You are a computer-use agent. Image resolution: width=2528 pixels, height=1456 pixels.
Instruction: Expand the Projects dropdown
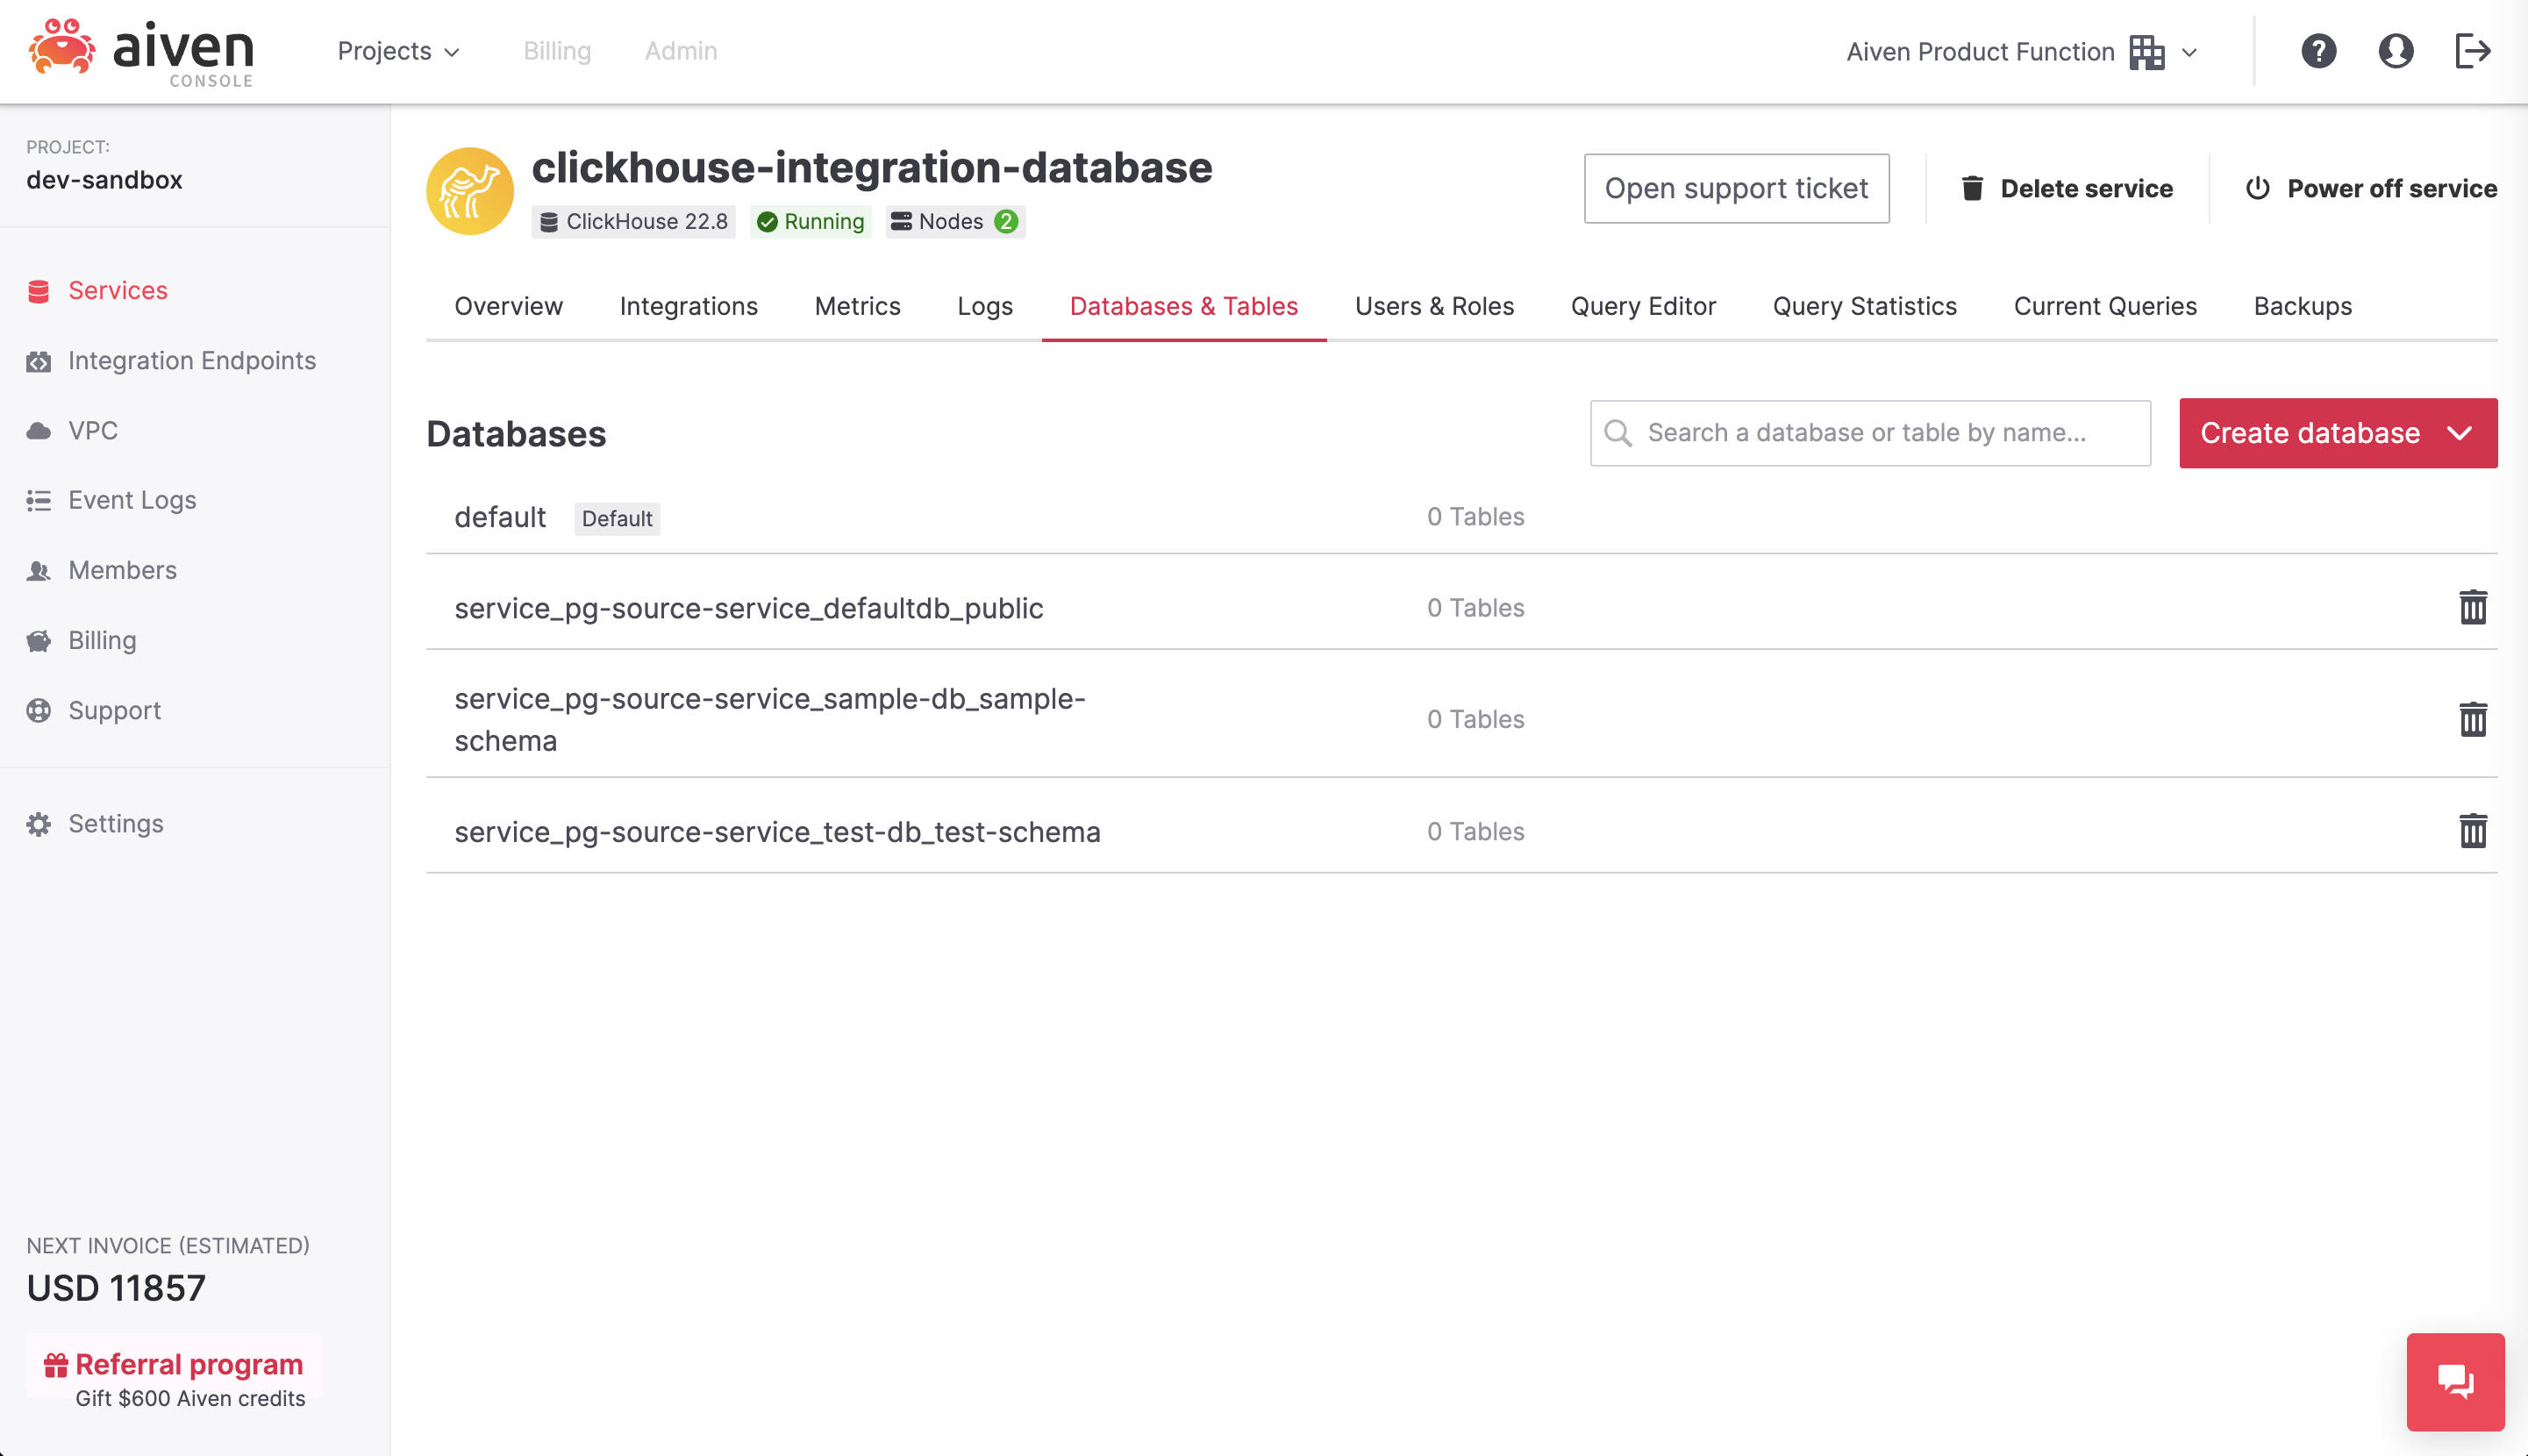click(398, 51)
